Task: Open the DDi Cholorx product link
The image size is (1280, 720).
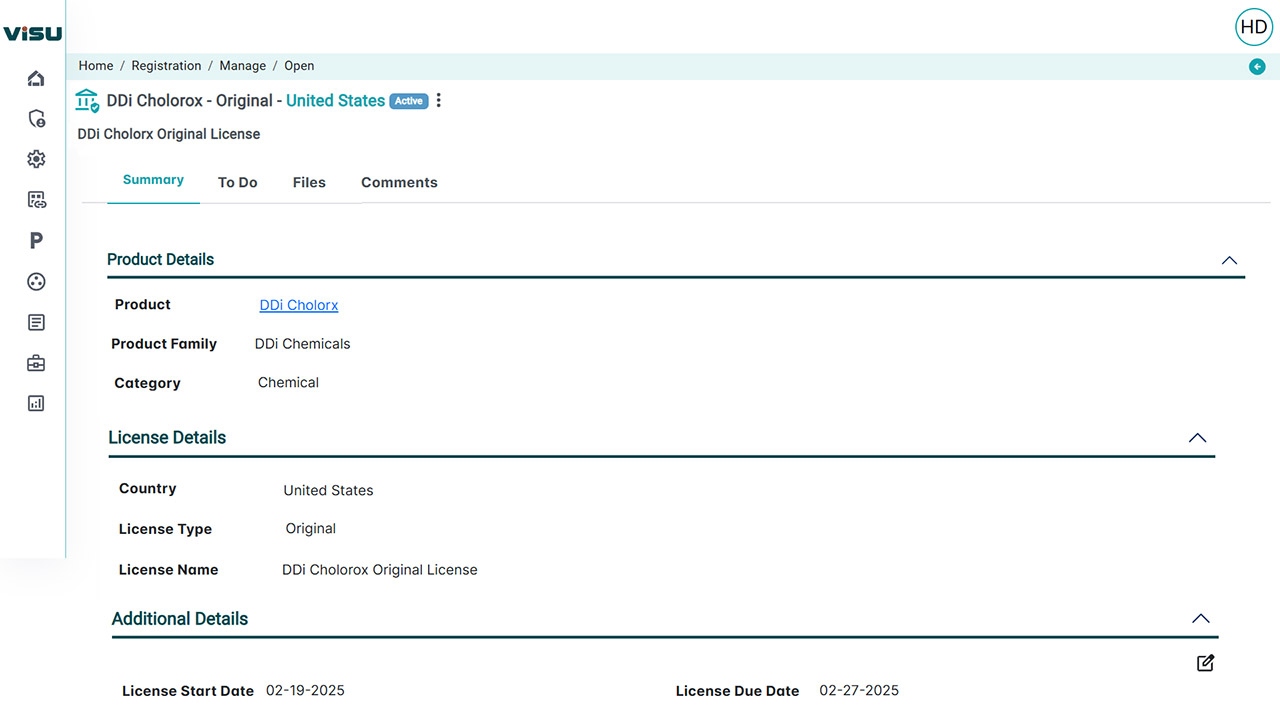Action: pyautogui.click(x=299, y=306)
